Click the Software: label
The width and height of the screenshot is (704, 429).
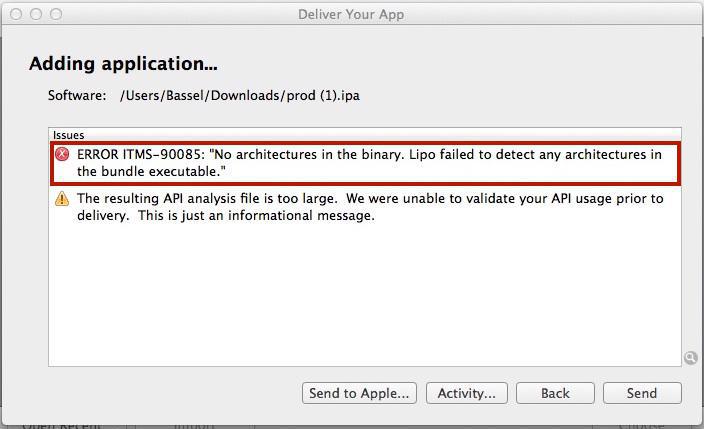click(x=76, y=96)
